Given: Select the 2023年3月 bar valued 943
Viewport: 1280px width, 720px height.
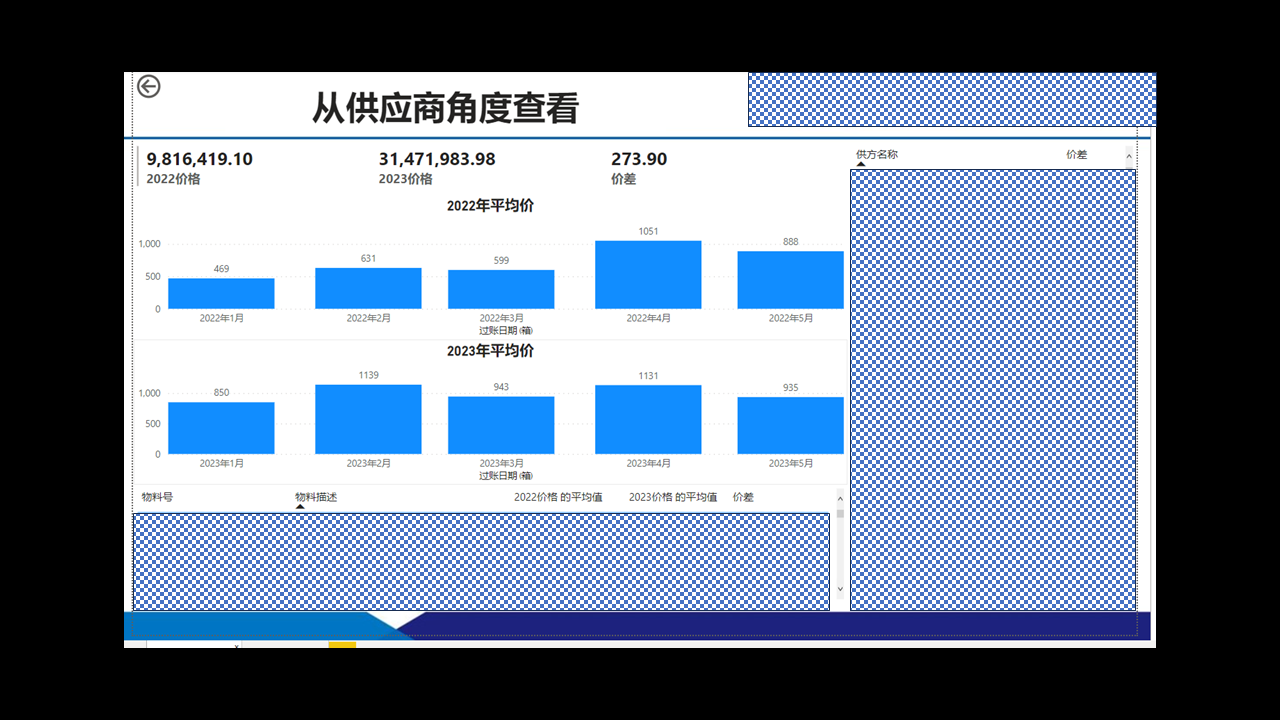Looking at the screenshot, I should pos(501,425).
